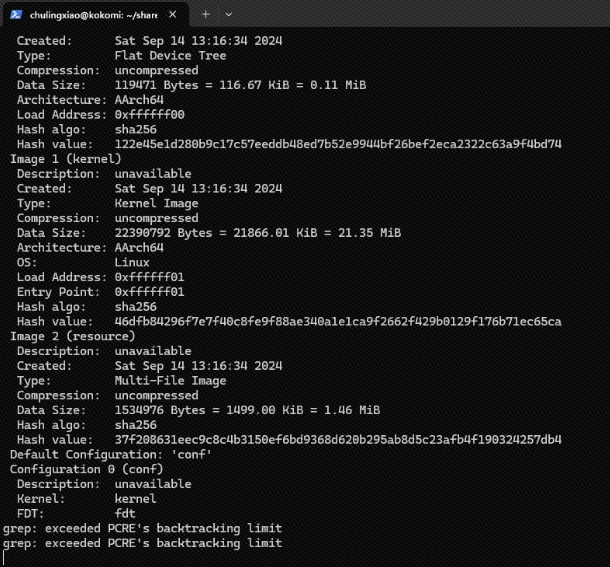Click the 'Image 1 (kernel)' heading line

pos(66,159)
